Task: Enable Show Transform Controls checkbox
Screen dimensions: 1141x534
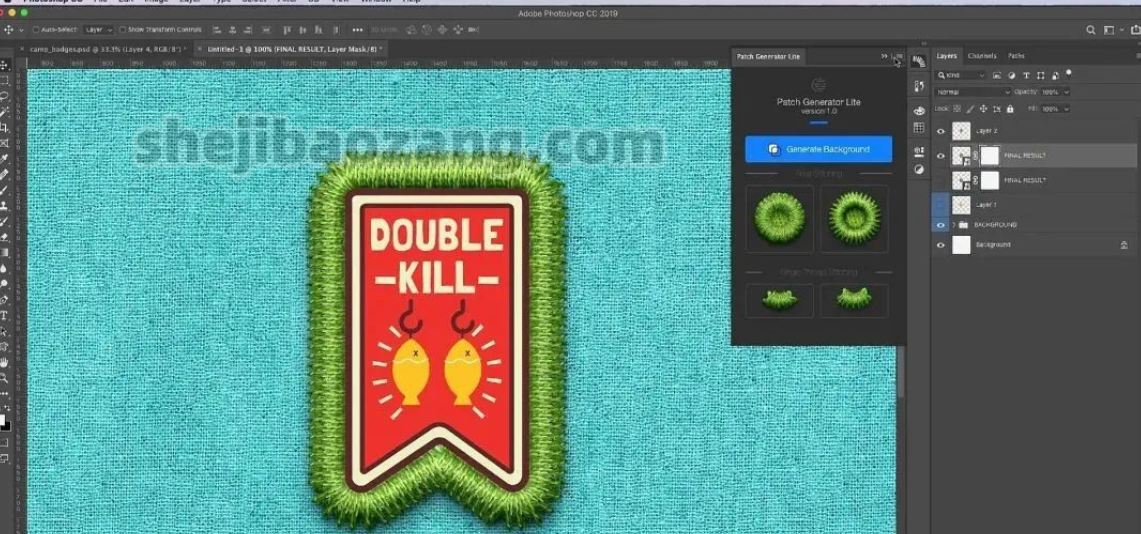Action: coord(122,30)
